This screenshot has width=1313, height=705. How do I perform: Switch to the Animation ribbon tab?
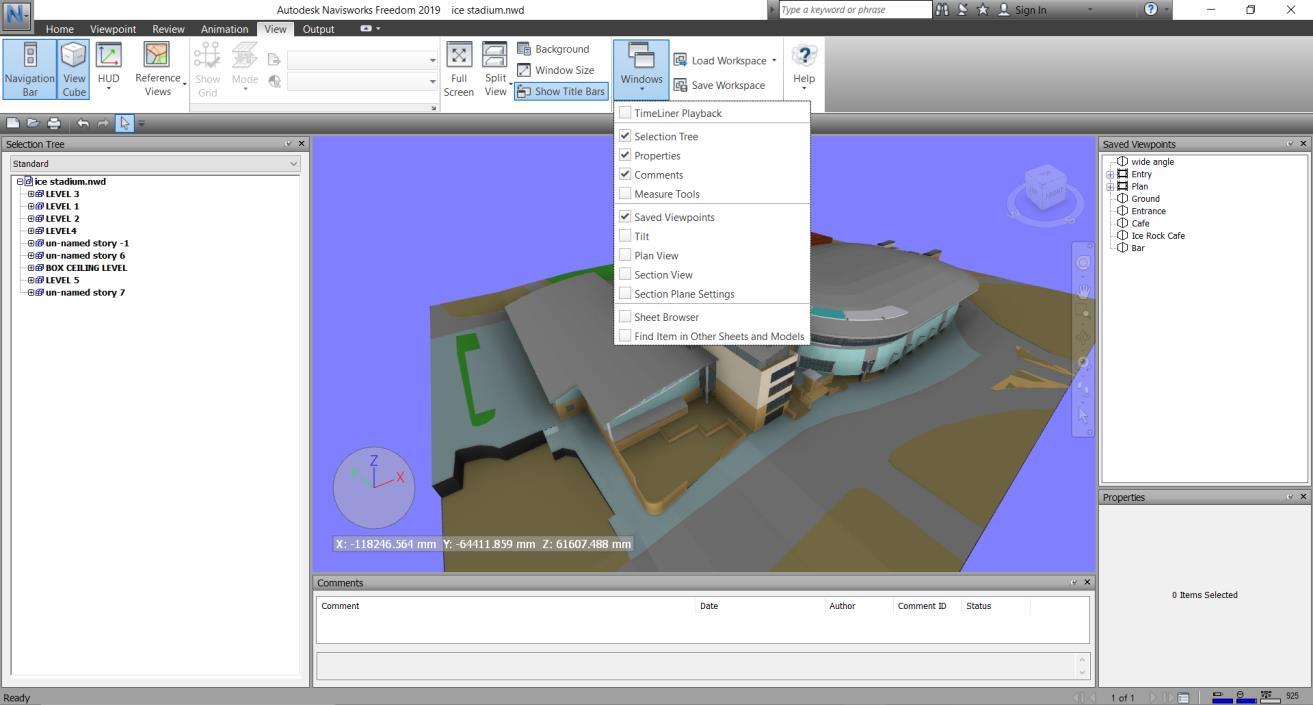point(224,29)
